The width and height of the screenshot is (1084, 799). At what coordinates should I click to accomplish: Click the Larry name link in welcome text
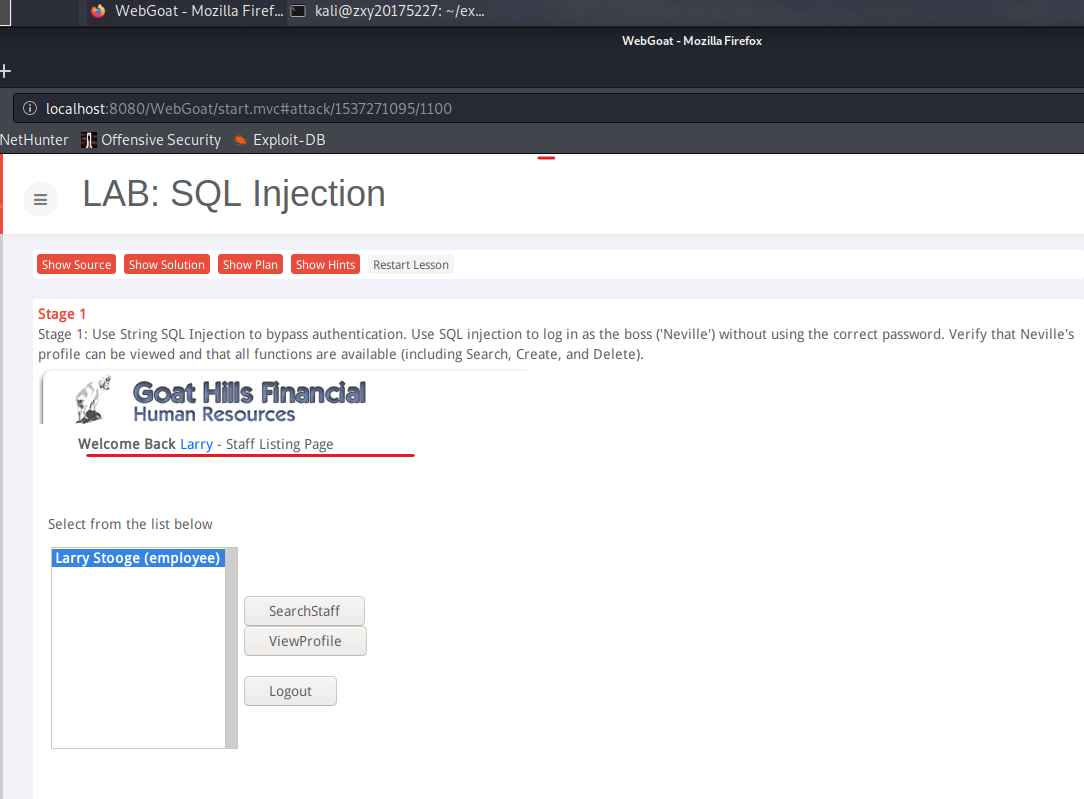[196, 444]
